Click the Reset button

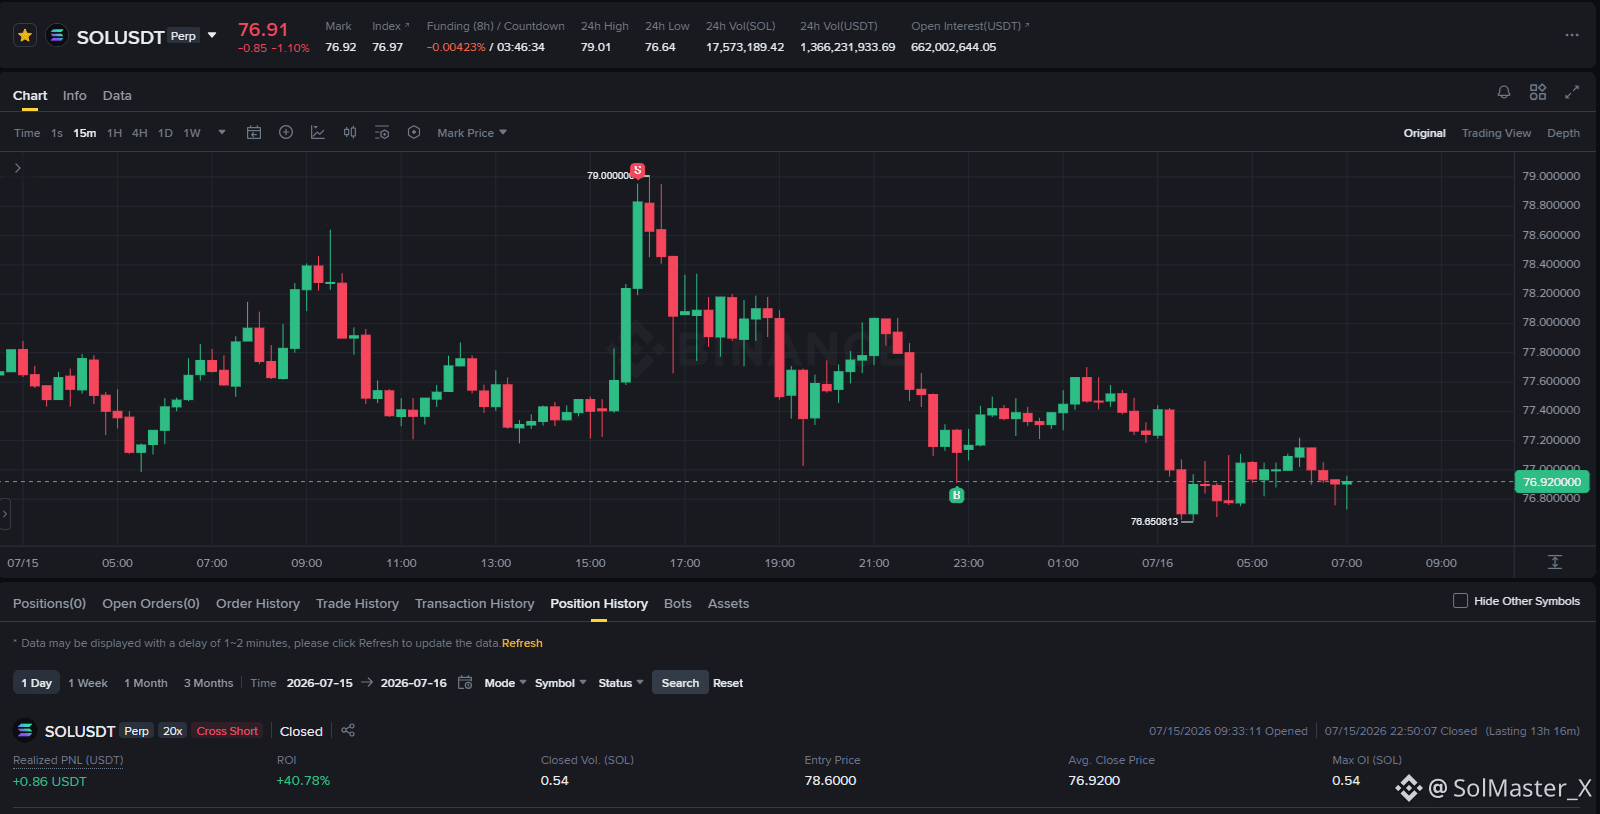pyautogui.click(x=728, y=683)
